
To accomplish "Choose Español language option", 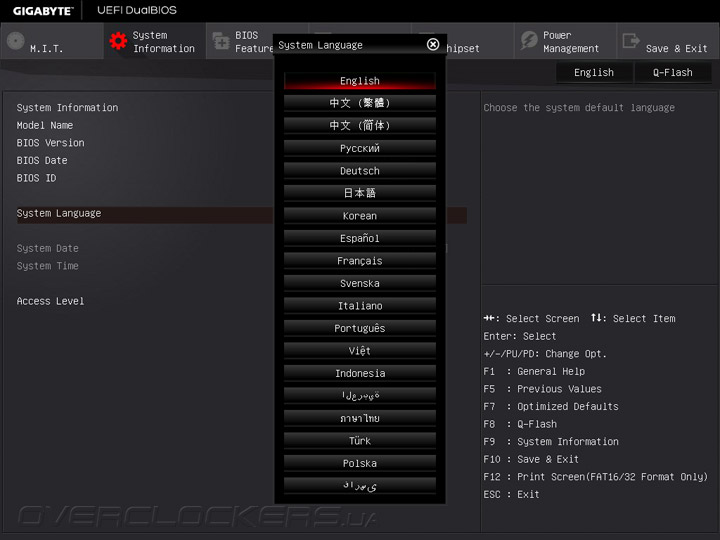I will coord(360,238).
